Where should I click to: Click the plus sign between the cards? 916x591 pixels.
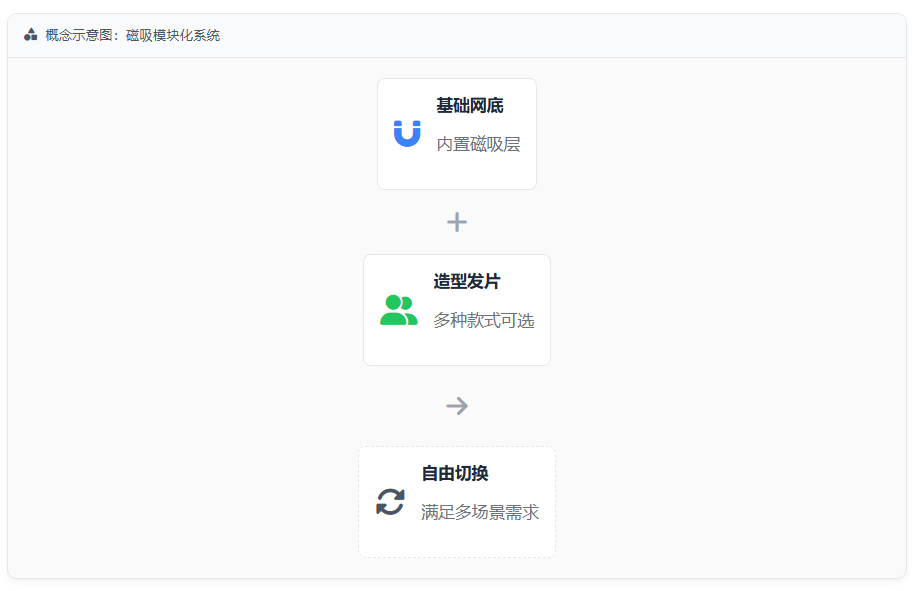point(457,222)
